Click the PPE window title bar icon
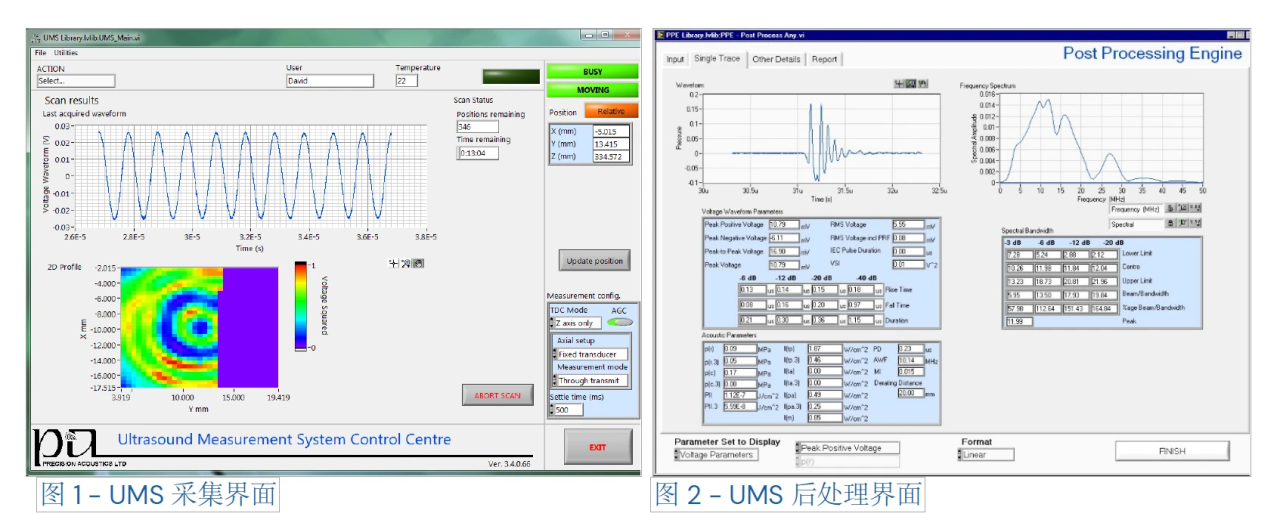Screen dimensions: 1280x532 [x=661, y=34]
